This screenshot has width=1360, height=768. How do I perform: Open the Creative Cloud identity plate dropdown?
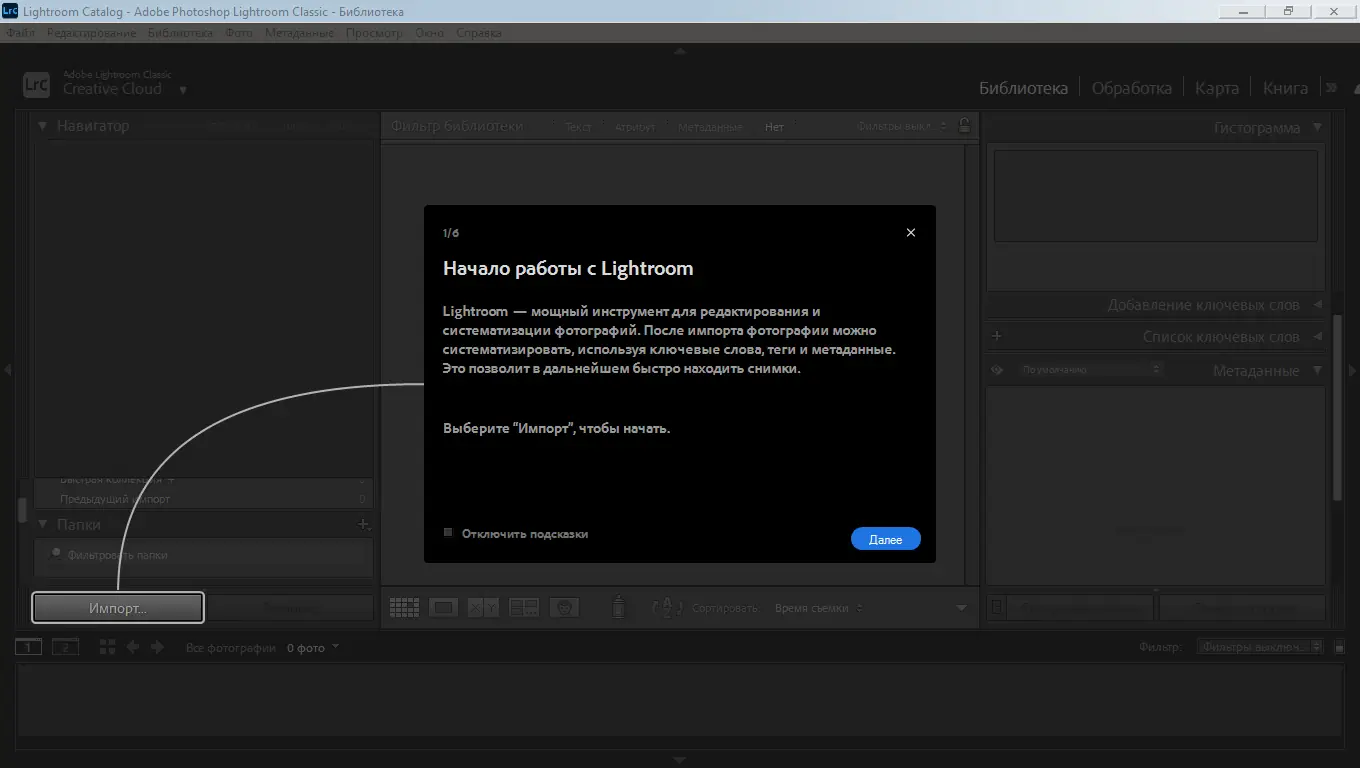[x=183, y=90]
